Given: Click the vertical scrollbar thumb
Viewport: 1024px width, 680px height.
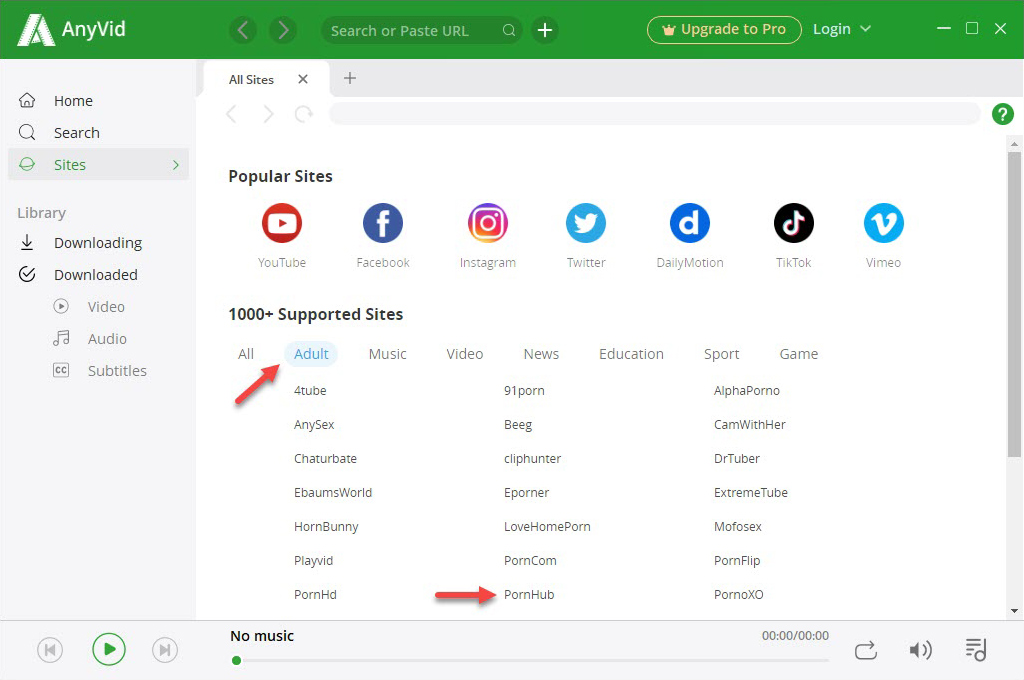Looking at the screenshot, I should point(1014,304).
